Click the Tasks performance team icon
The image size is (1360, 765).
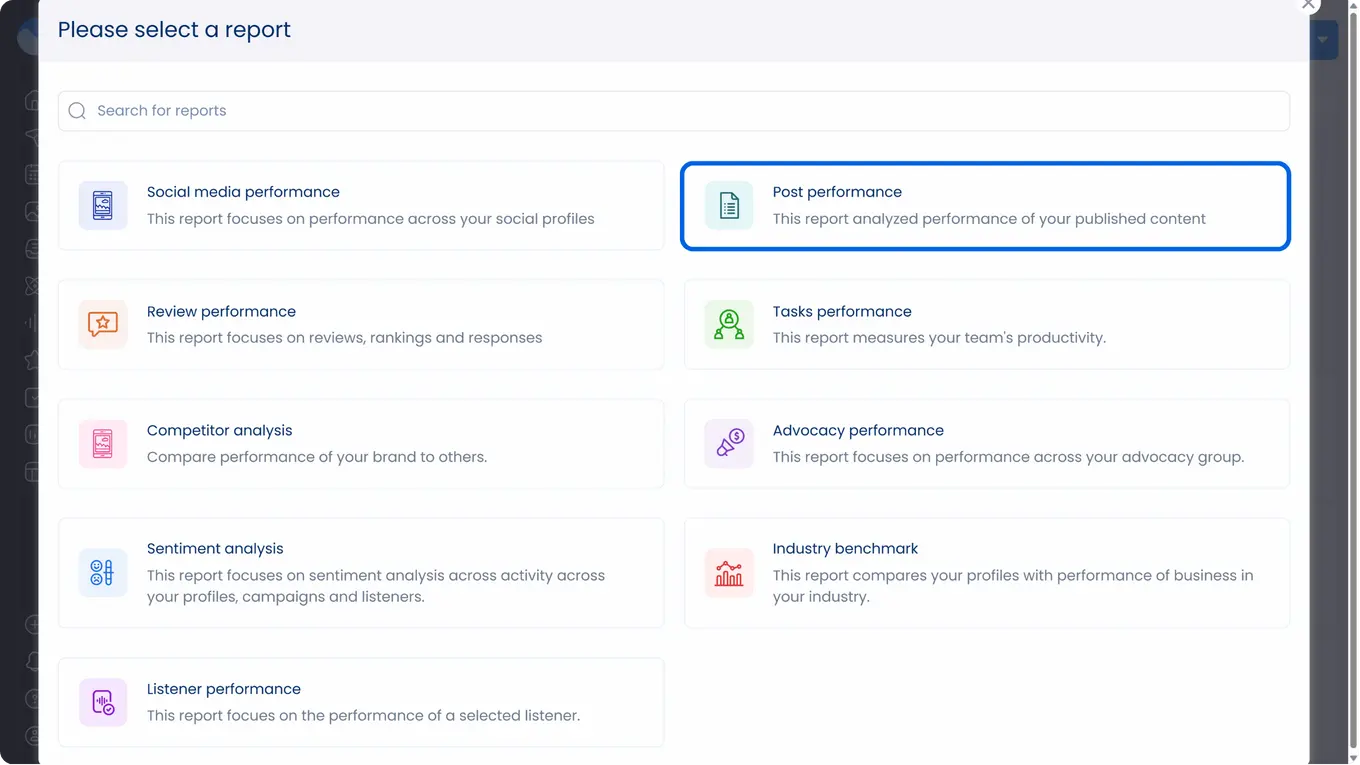click(729, 325)
